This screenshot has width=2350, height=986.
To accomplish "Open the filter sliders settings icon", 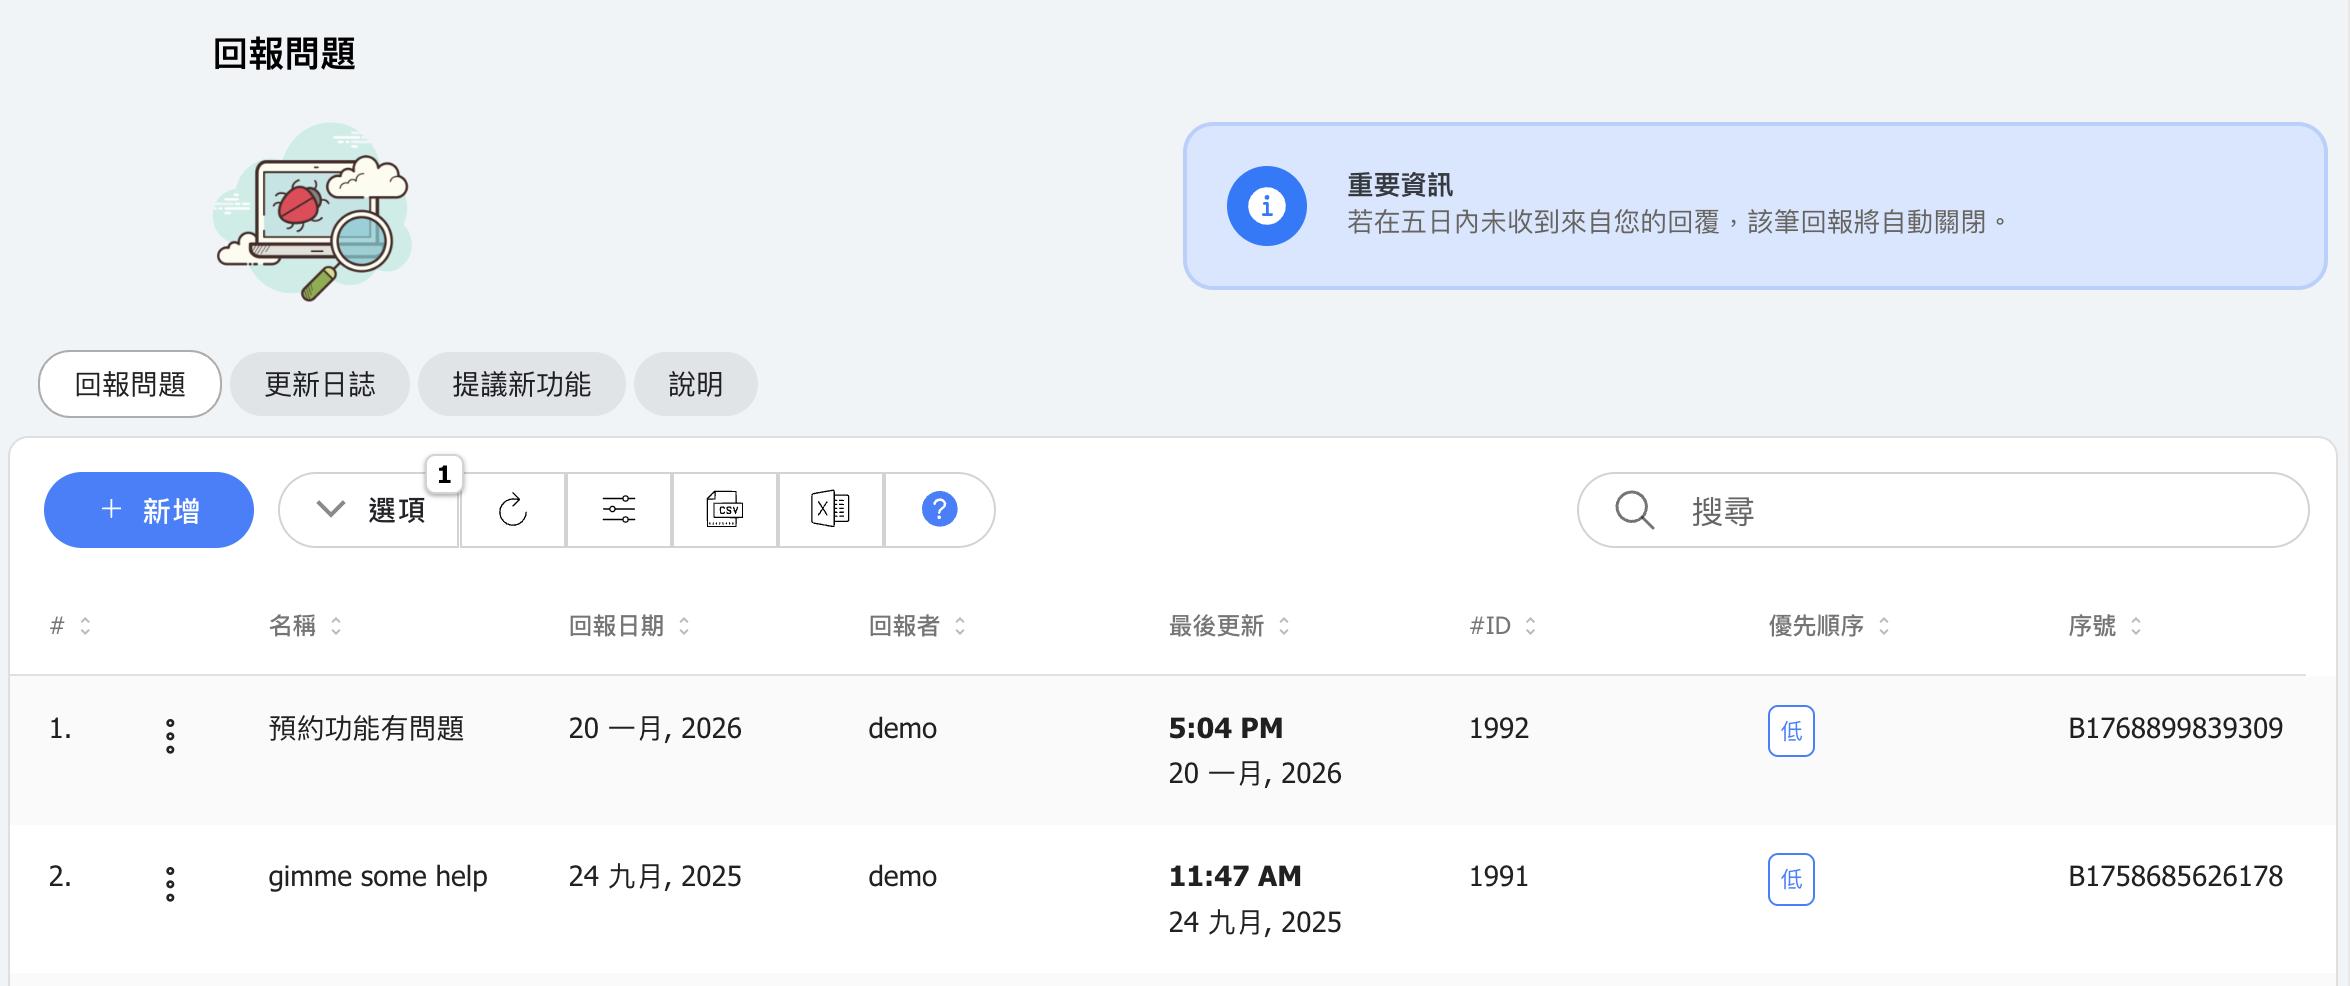I will [x=619, y=510].
